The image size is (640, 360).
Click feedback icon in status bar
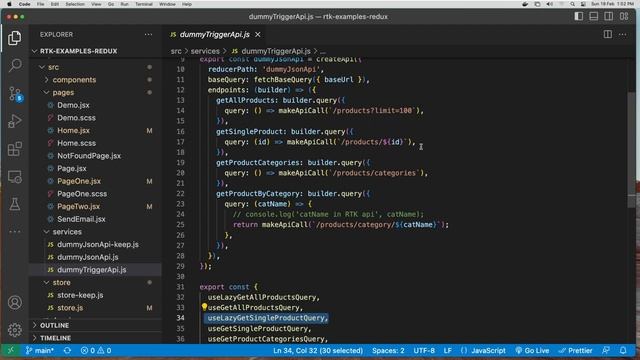click(607, 351)
